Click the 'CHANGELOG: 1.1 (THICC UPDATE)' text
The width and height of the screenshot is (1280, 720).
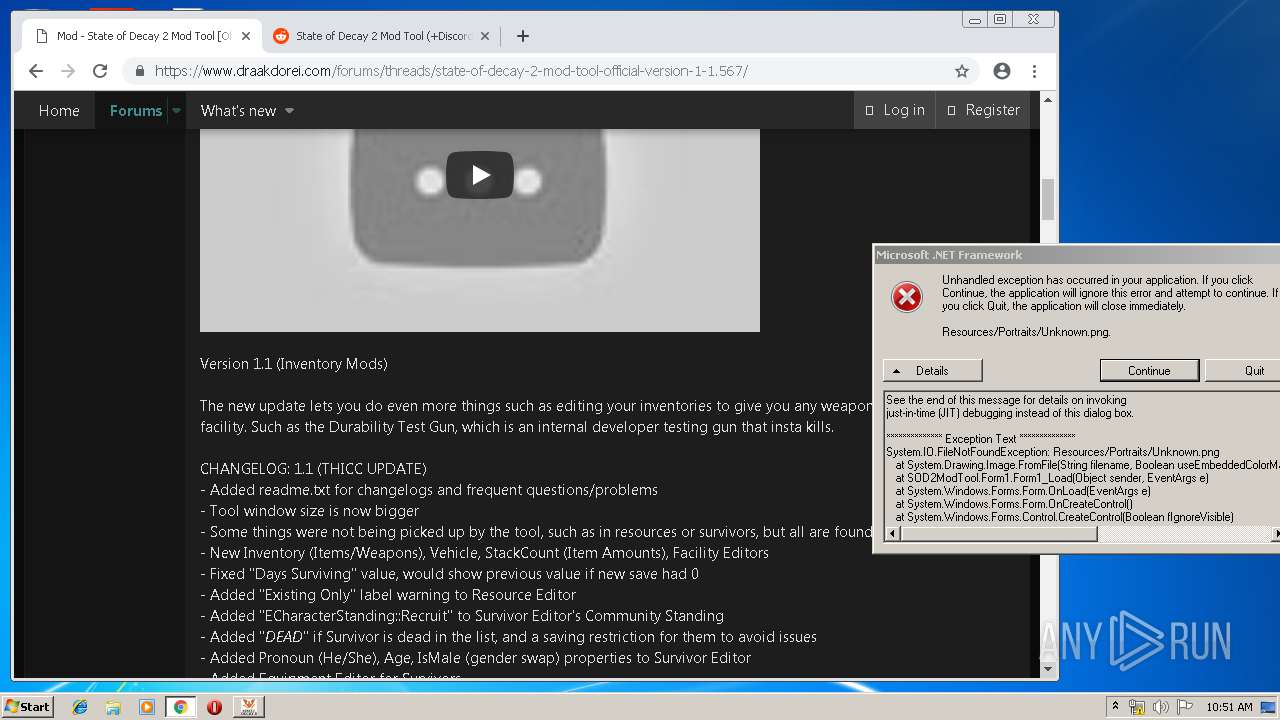coord(313,469)
